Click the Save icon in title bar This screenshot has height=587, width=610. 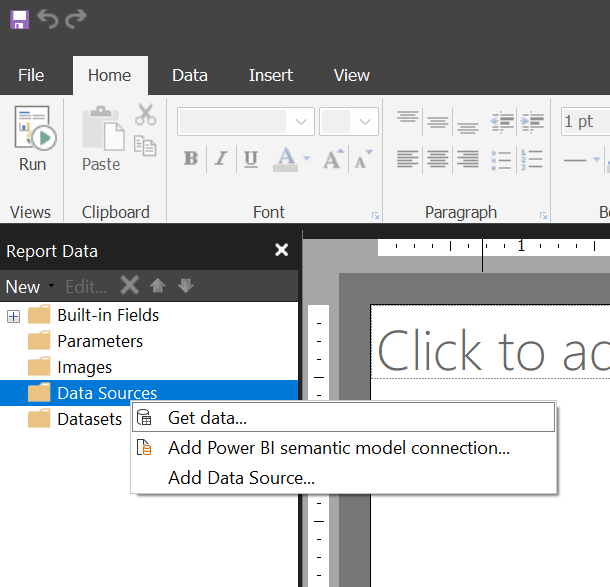(x=20, y=18)
